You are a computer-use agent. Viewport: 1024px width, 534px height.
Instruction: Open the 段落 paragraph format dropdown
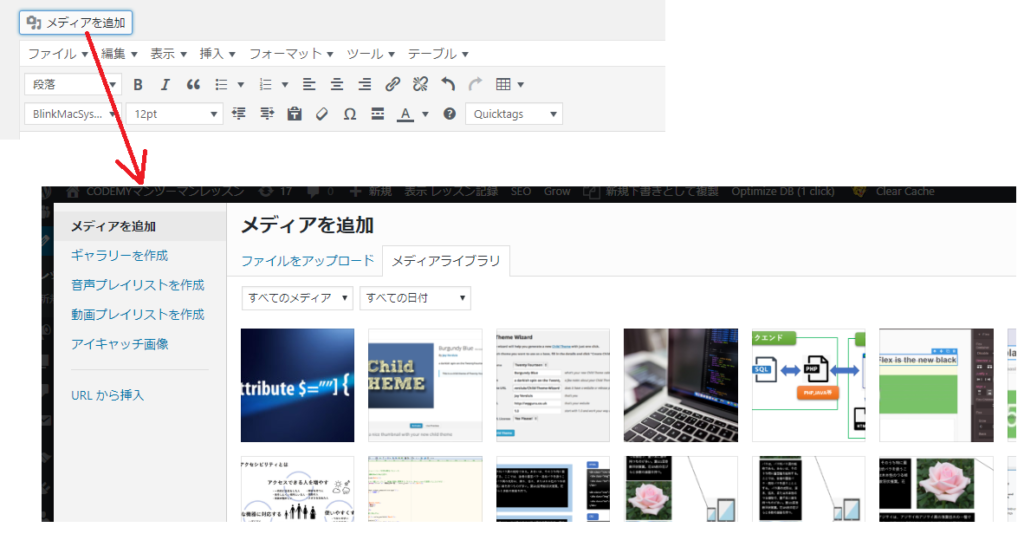(73, 85)
